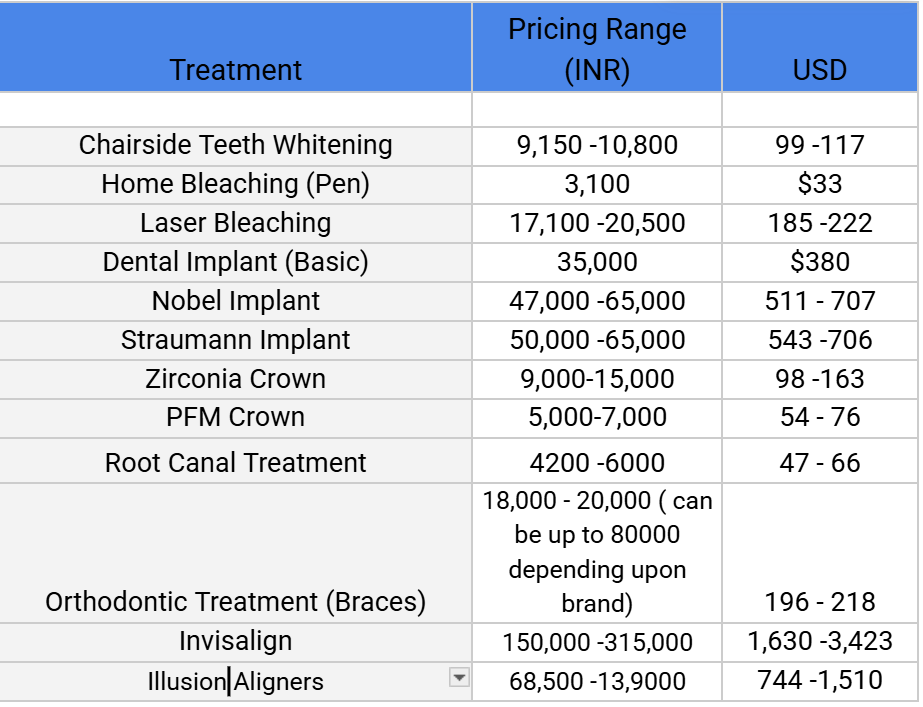The image size is (923, 707).
Task: Click the Nobel Implant treatment cell
Action: coord(236,301)
